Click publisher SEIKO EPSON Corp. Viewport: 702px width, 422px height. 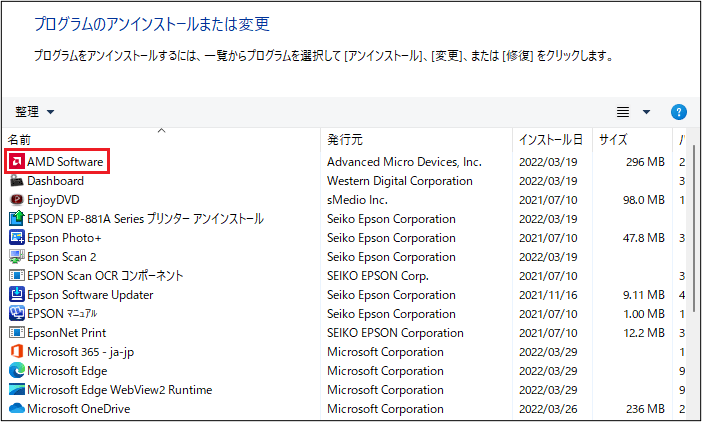click(x=378, y=276)
